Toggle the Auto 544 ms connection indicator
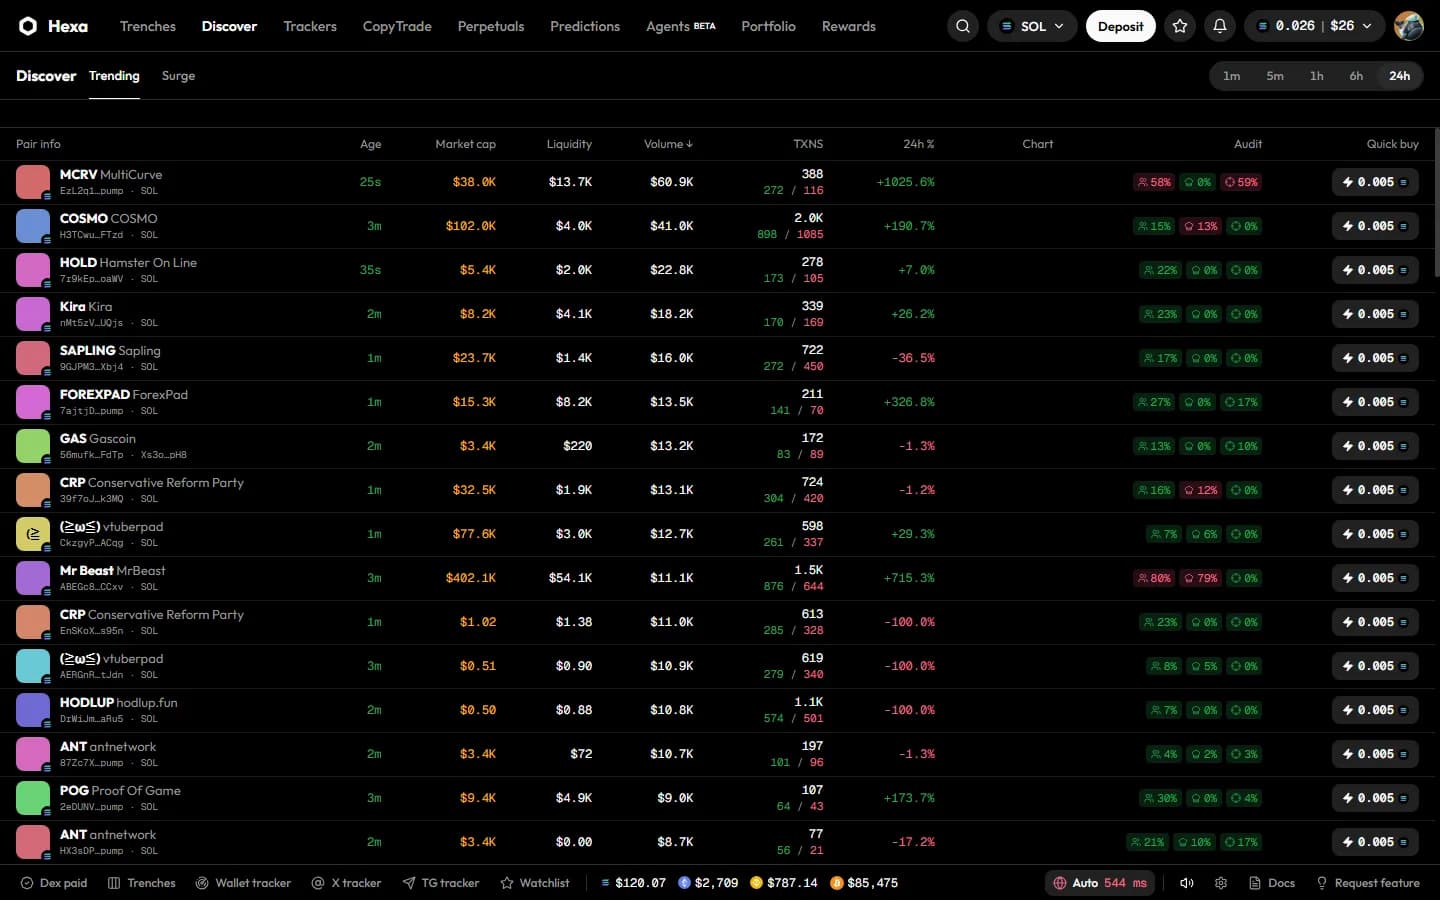 tap(1101, 883)
